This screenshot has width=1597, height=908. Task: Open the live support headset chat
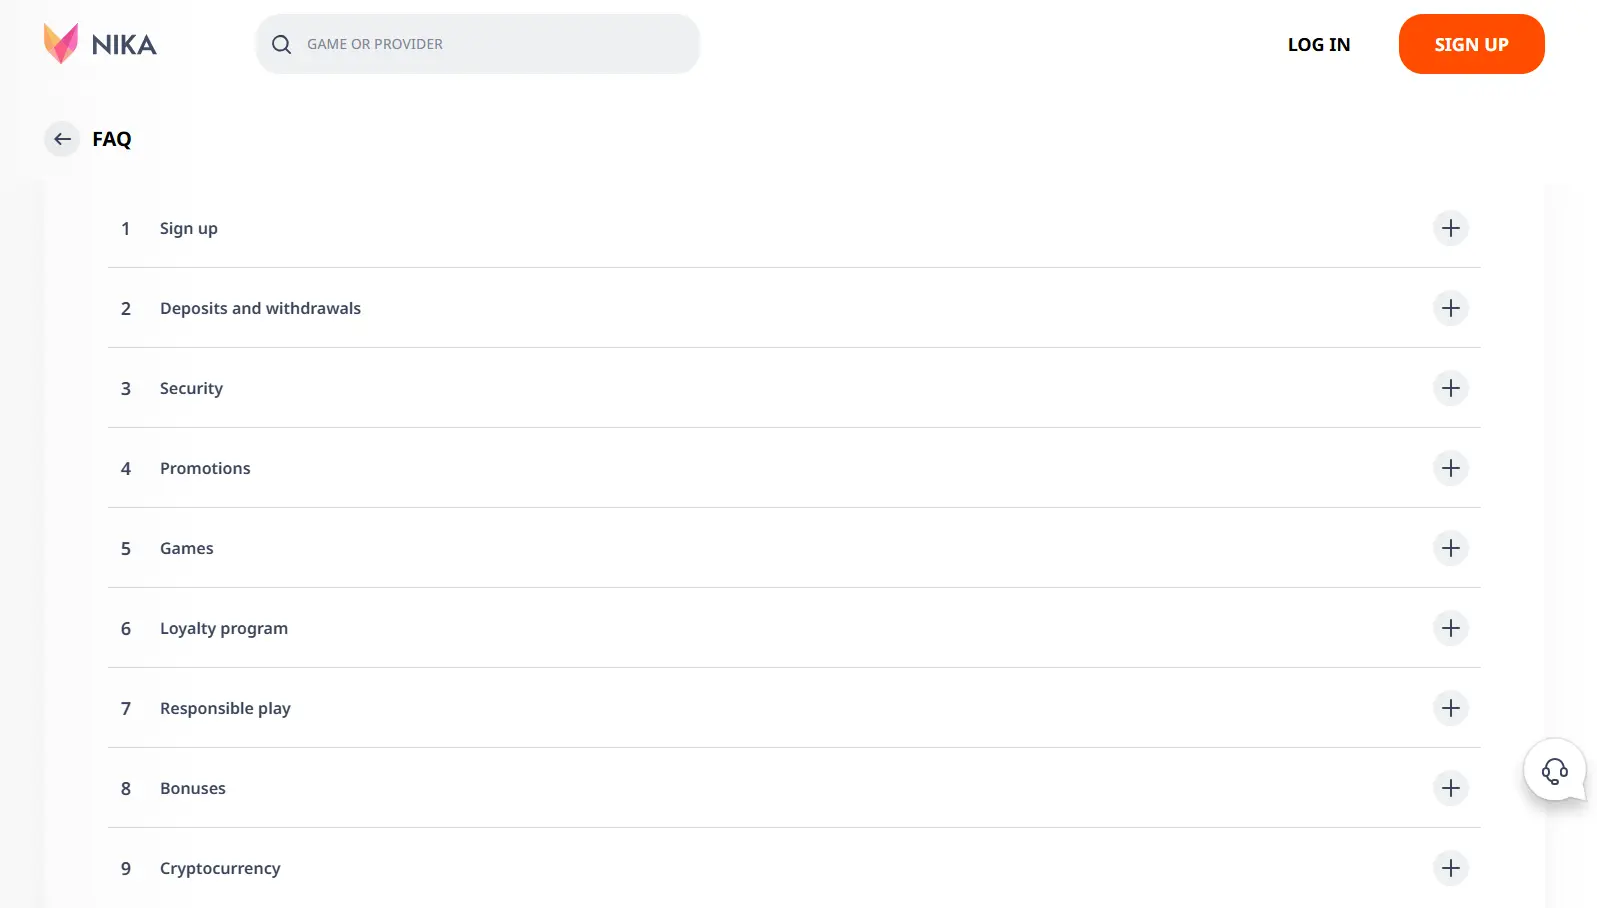click(x=1554, y=771)
